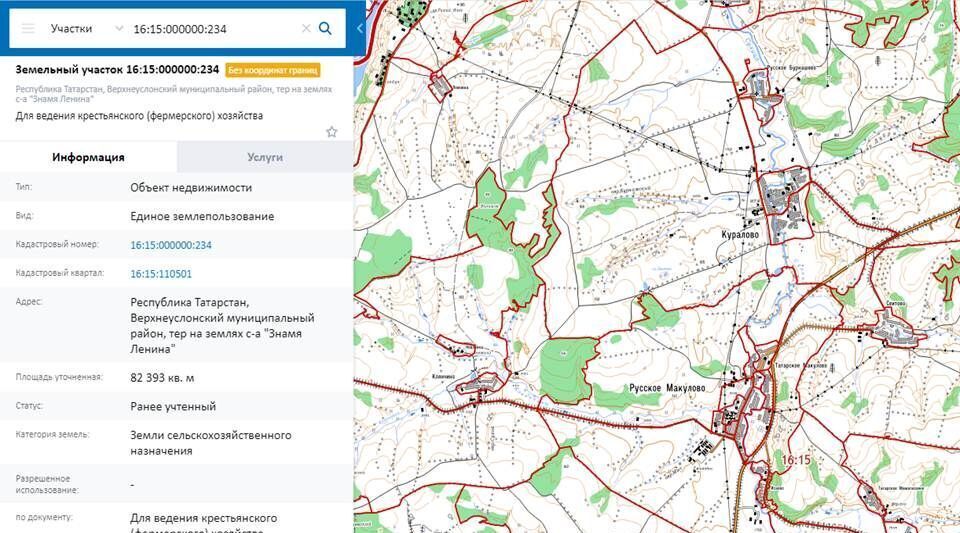Add parcel to favorites with star
This screenshot has width=960, height=533.
click(x=331, y=132)
